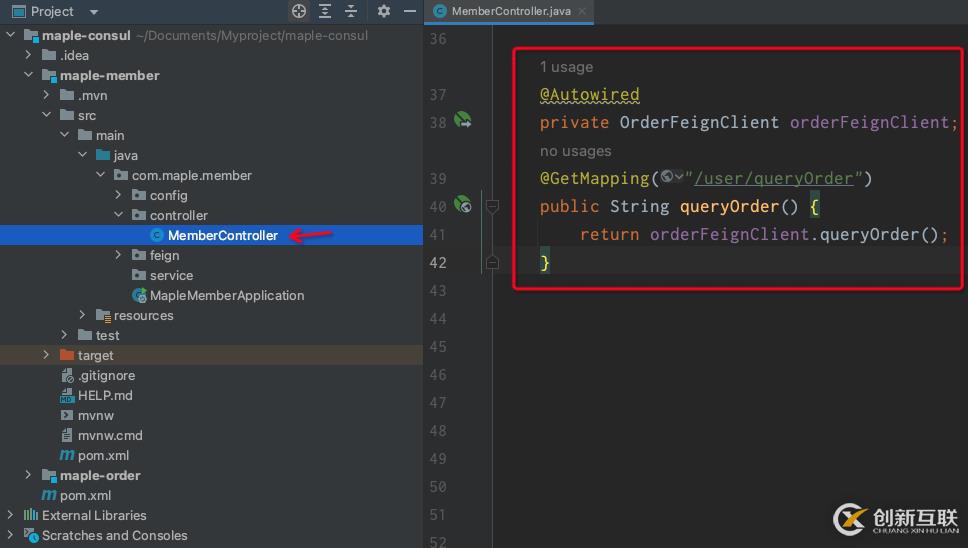Image resolution: width=968 pixels, height=548 pixels.
Task: Switch to MemberController.java editor tab
Action: coord(510,11)
